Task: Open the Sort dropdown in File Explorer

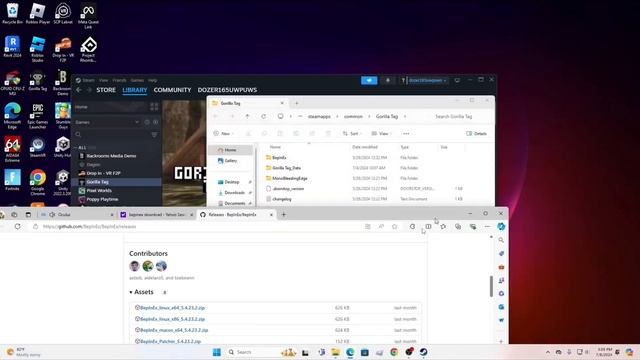Action: point(351,133)
